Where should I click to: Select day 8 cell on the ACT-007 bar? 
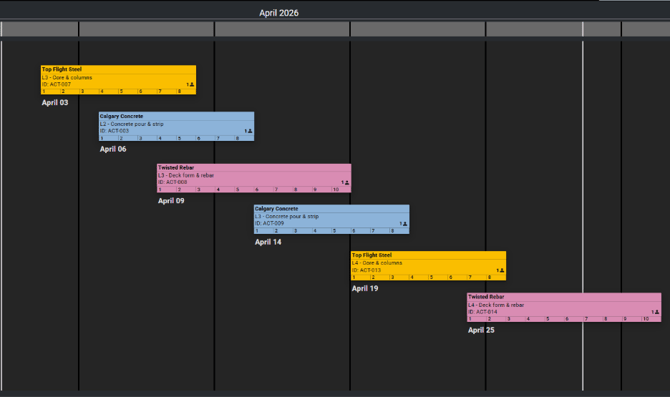point(186,91)
